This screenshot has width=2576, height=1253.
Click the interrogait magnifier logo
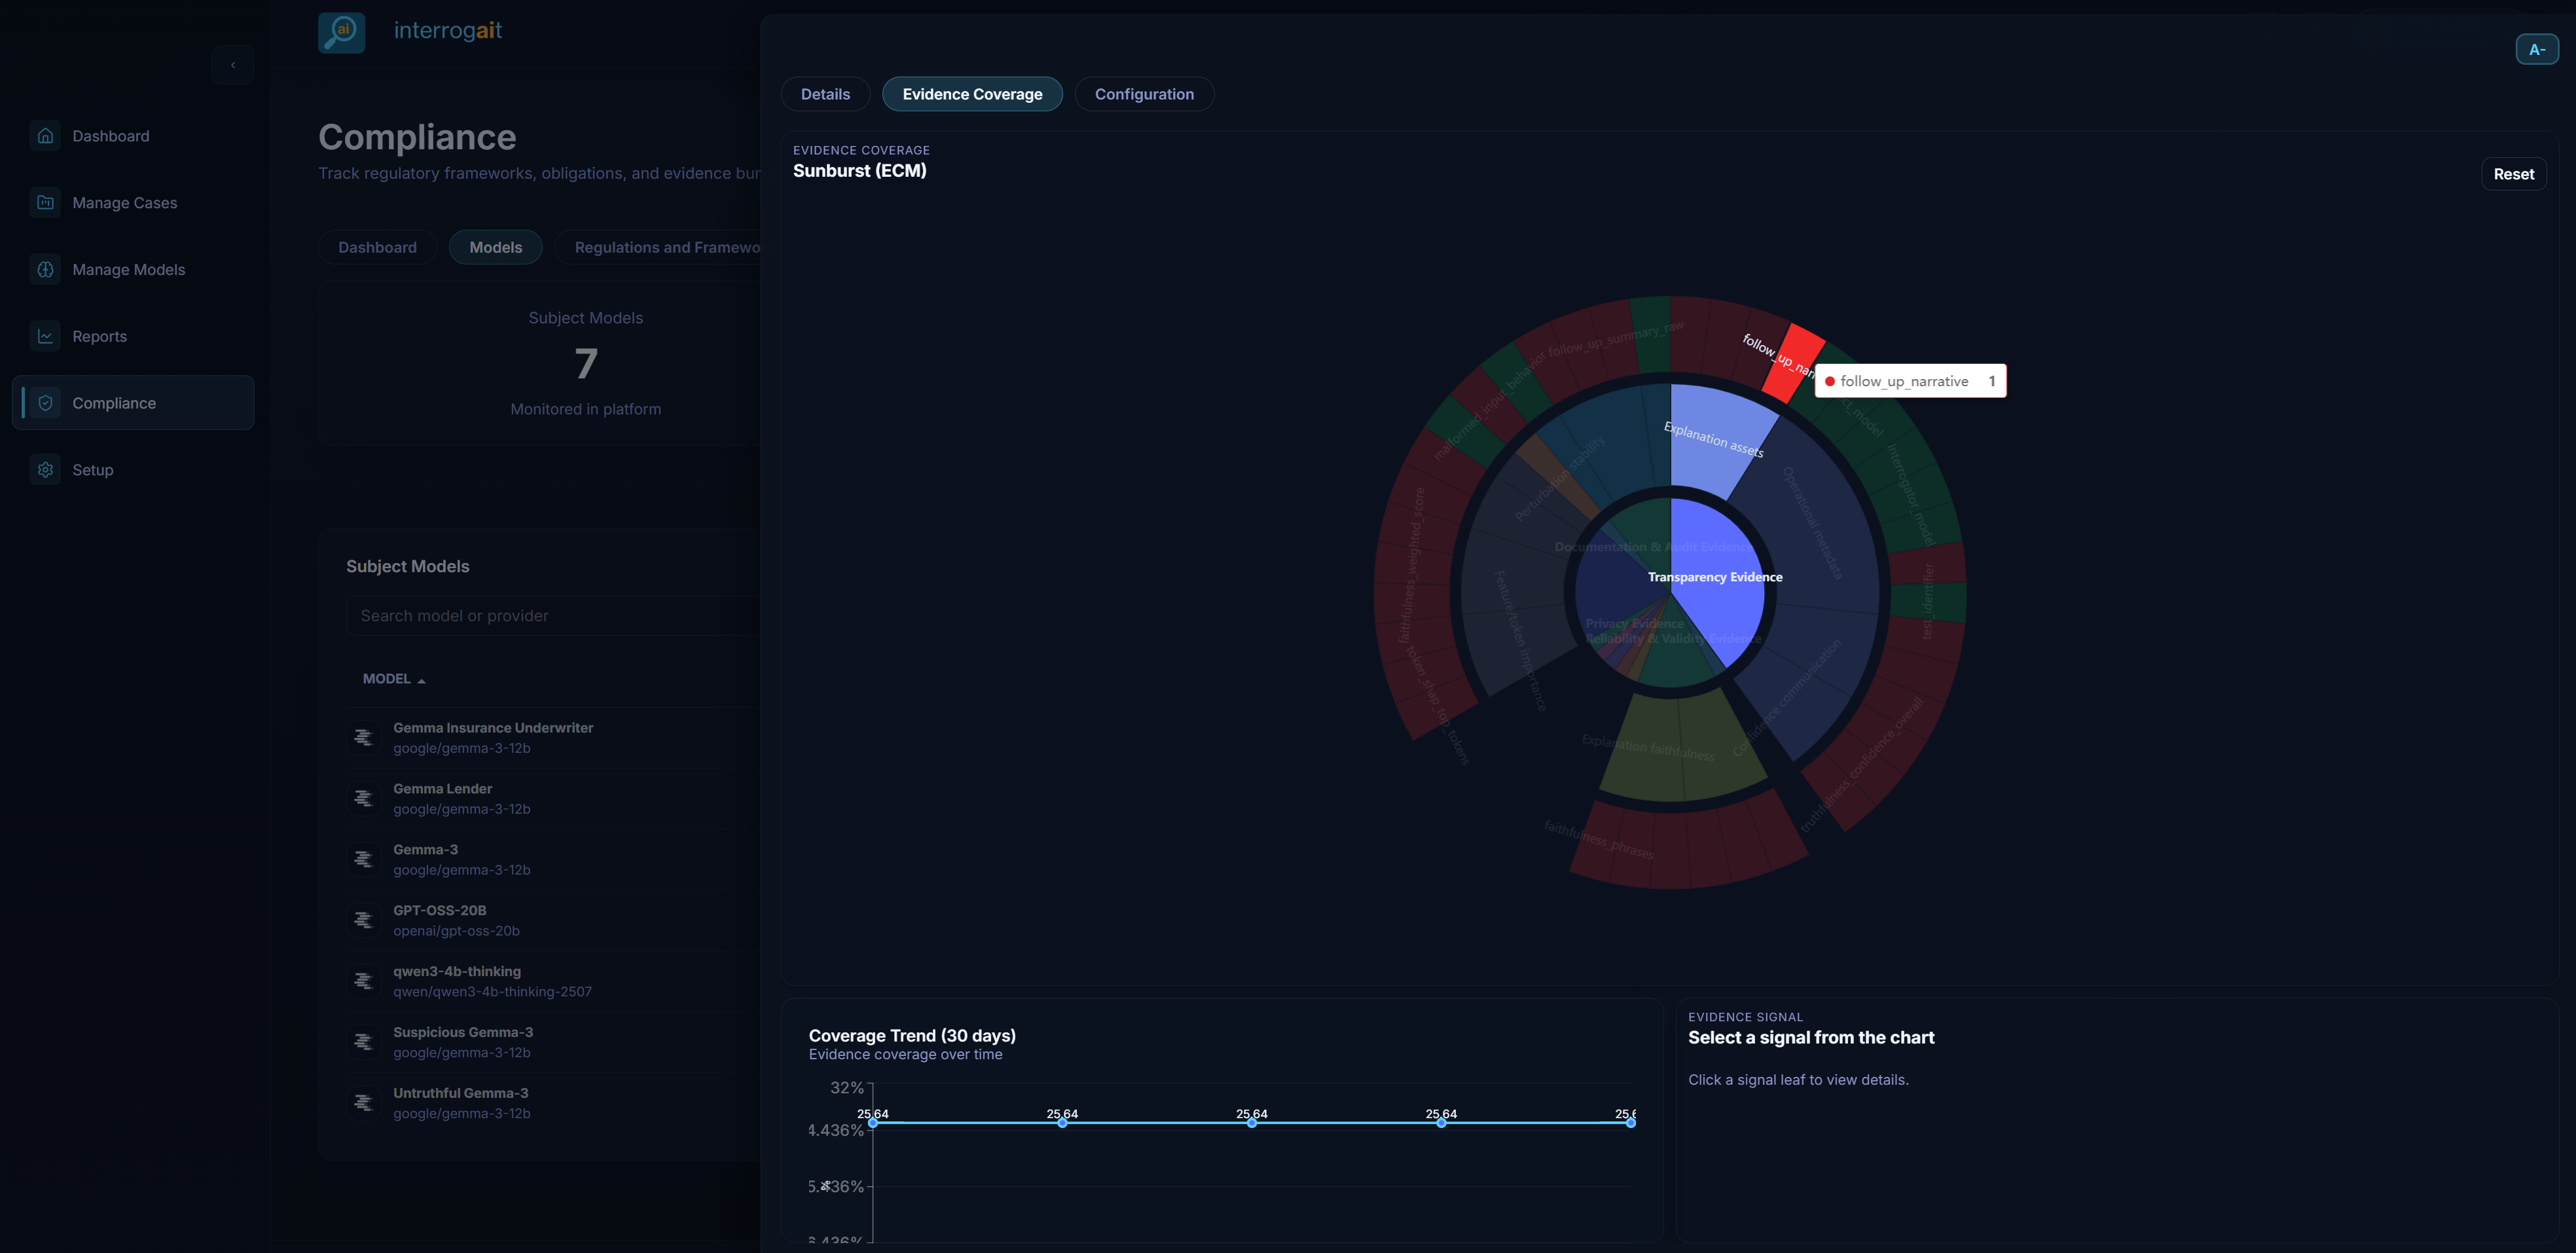[341, 32]
